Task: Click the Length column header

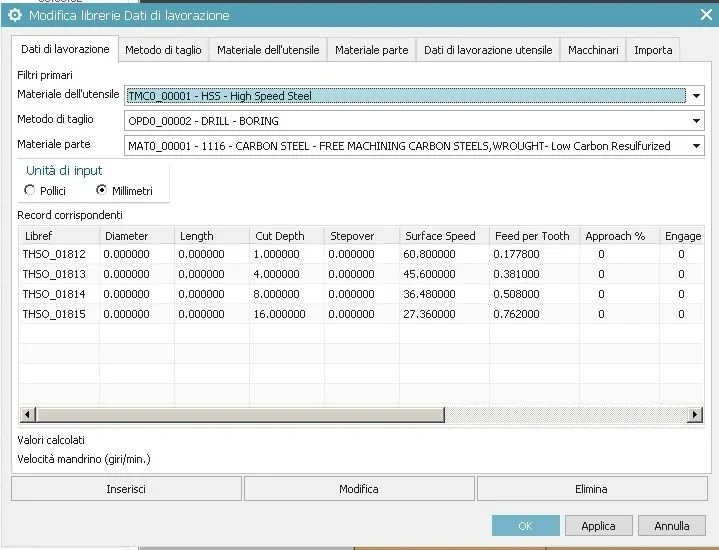Action: [212, 236]
